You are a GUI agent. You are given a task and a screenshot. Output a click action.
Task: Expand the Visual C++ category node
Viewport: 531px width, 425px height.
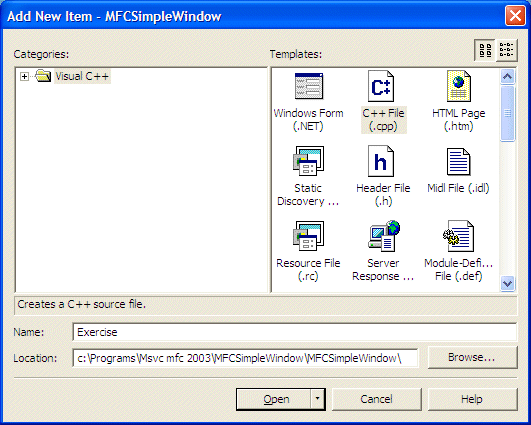pos(24,77)
